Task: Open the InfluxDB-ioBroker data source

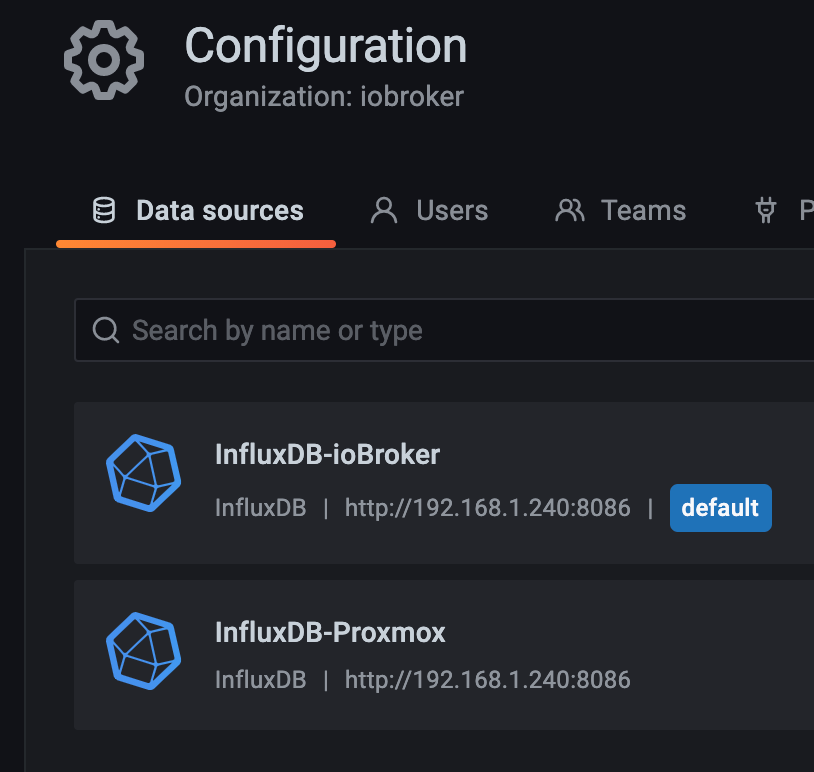Action: 444,482
